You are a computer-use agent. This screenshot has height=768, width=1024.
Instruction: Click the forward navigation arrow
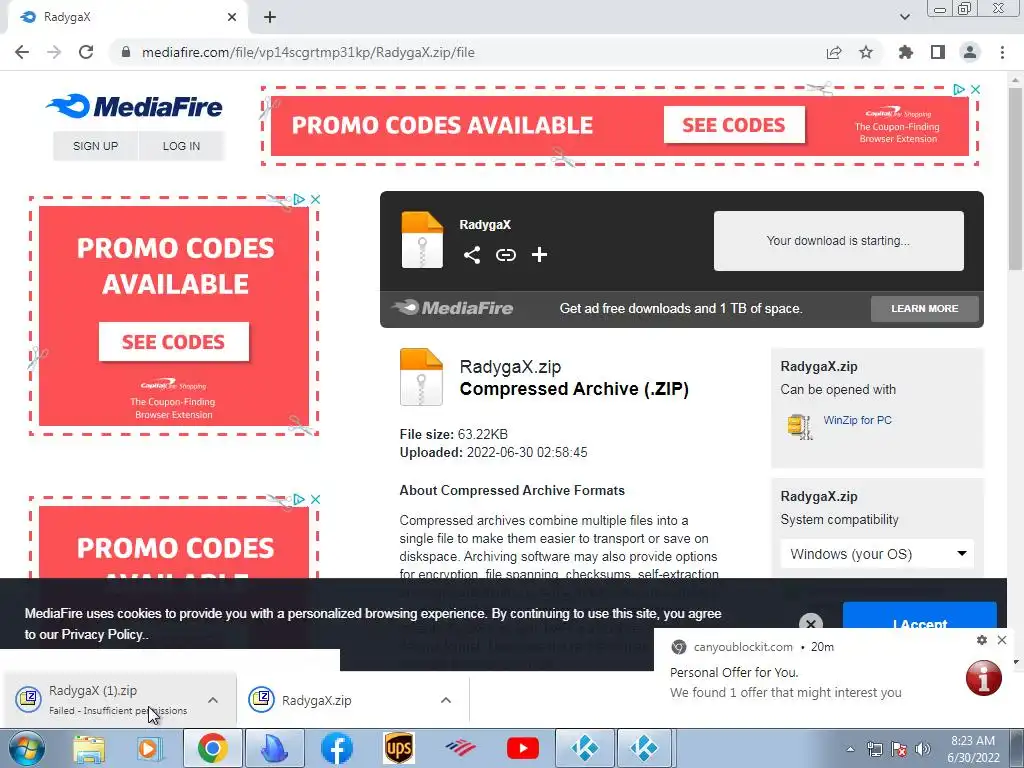point(54,52)
